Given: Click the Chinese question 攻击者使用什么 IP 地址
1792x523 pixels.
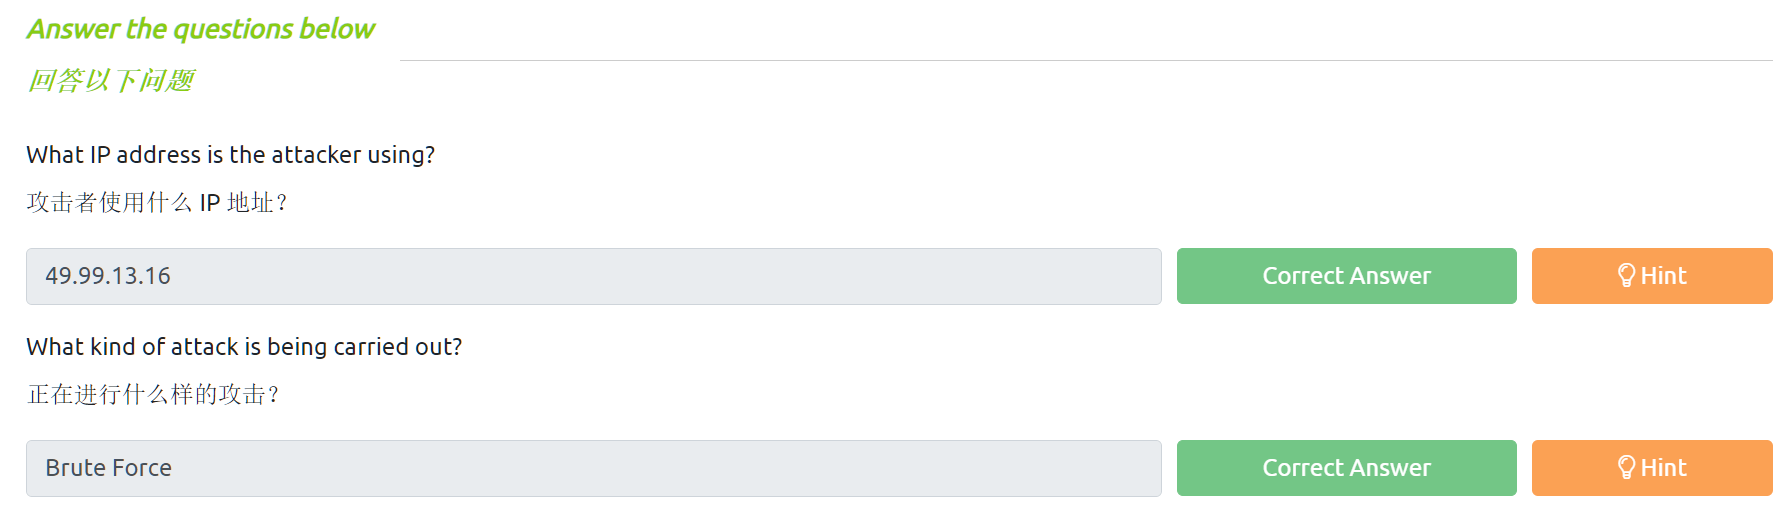Looking at the screenshot, I should 157,203.
